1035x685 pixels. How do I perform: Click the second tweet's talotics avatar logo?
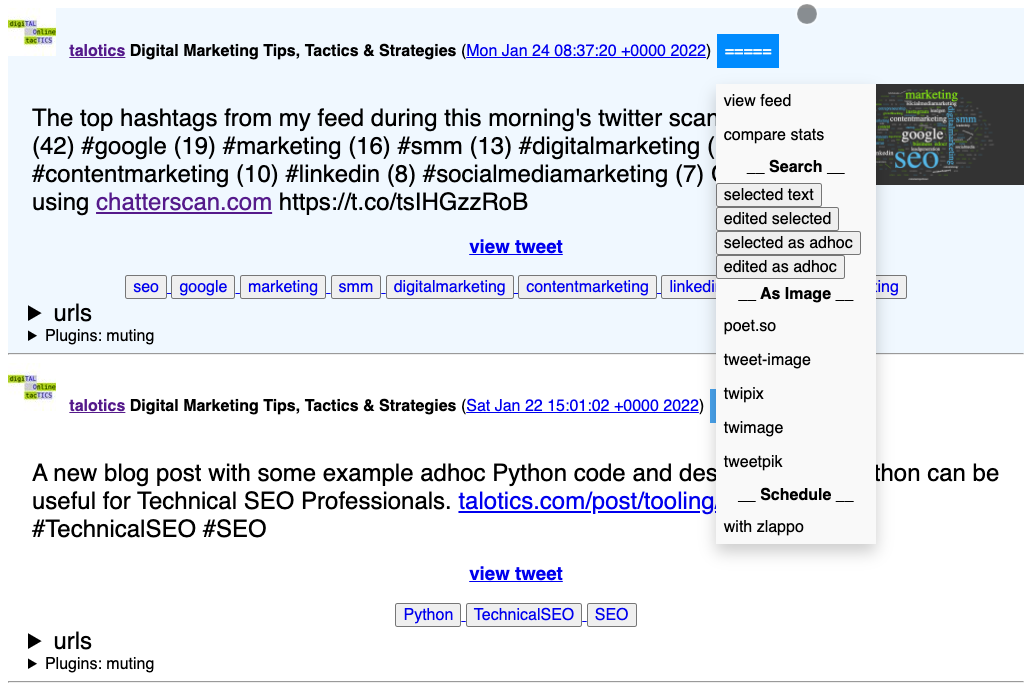pos(32,388)
